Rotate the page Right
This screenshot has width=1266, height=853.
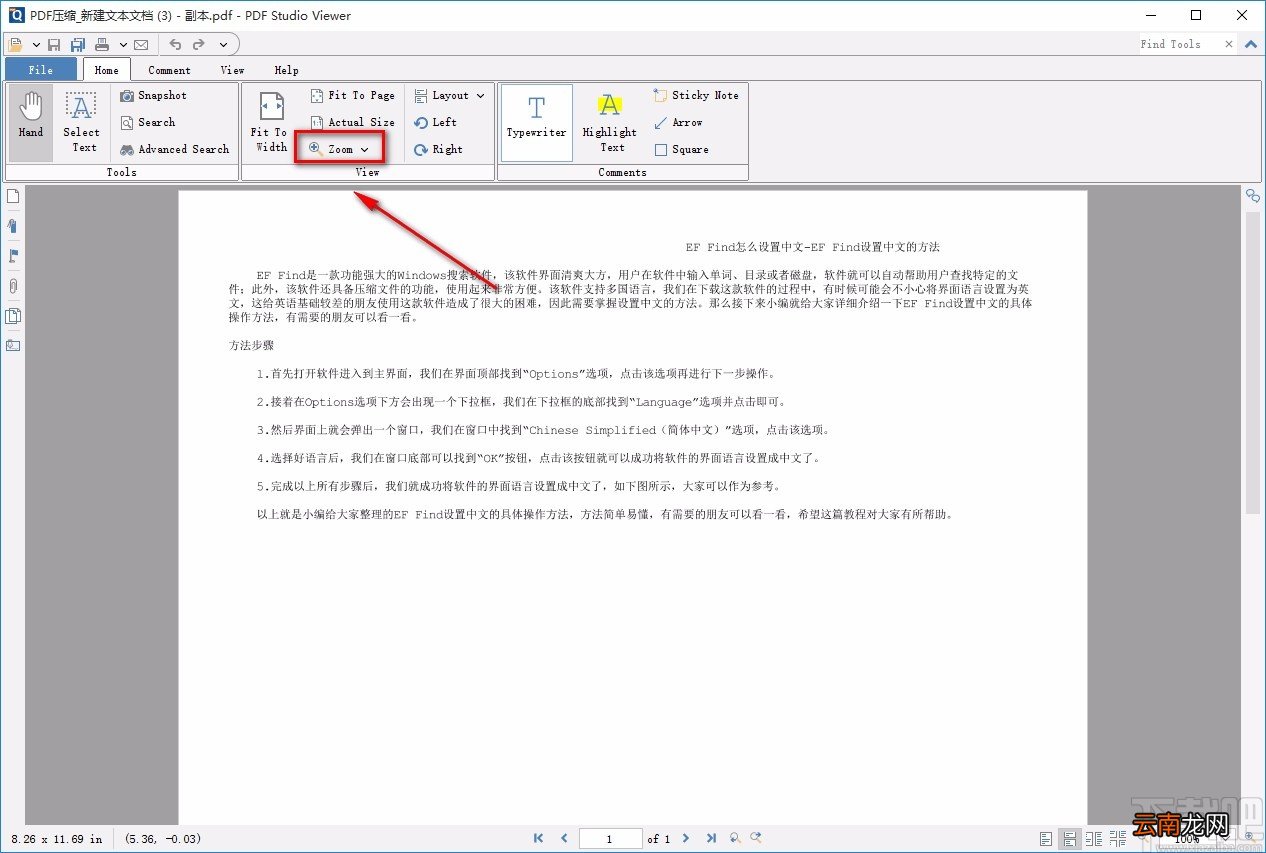[439, 149]
